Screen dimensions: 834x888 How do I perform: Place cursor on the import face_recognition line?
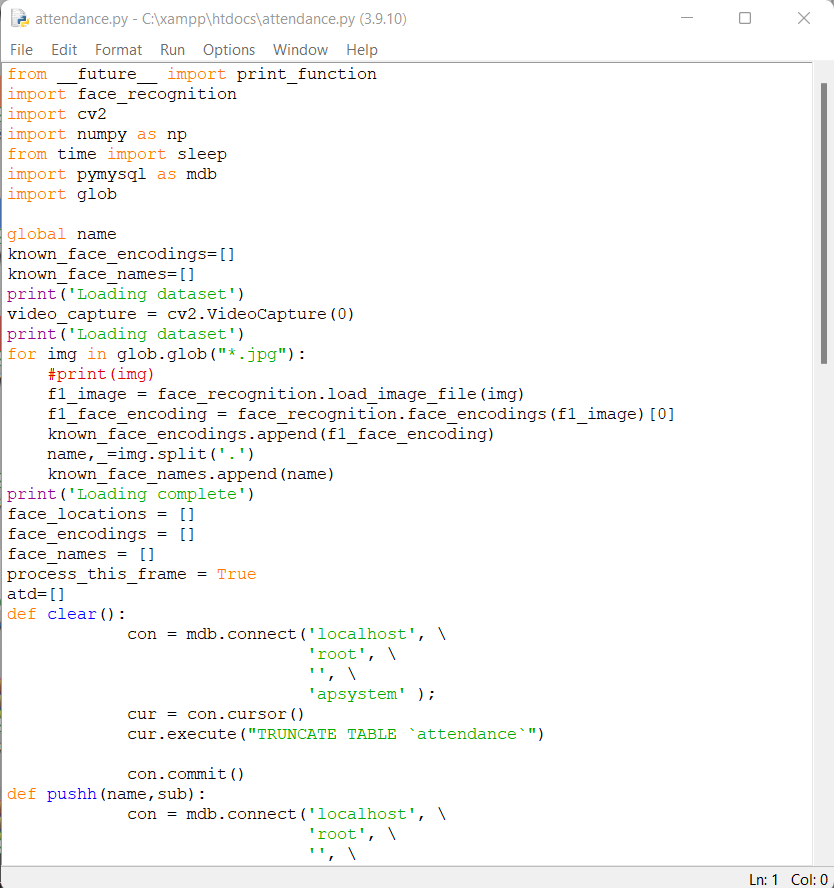120,93
